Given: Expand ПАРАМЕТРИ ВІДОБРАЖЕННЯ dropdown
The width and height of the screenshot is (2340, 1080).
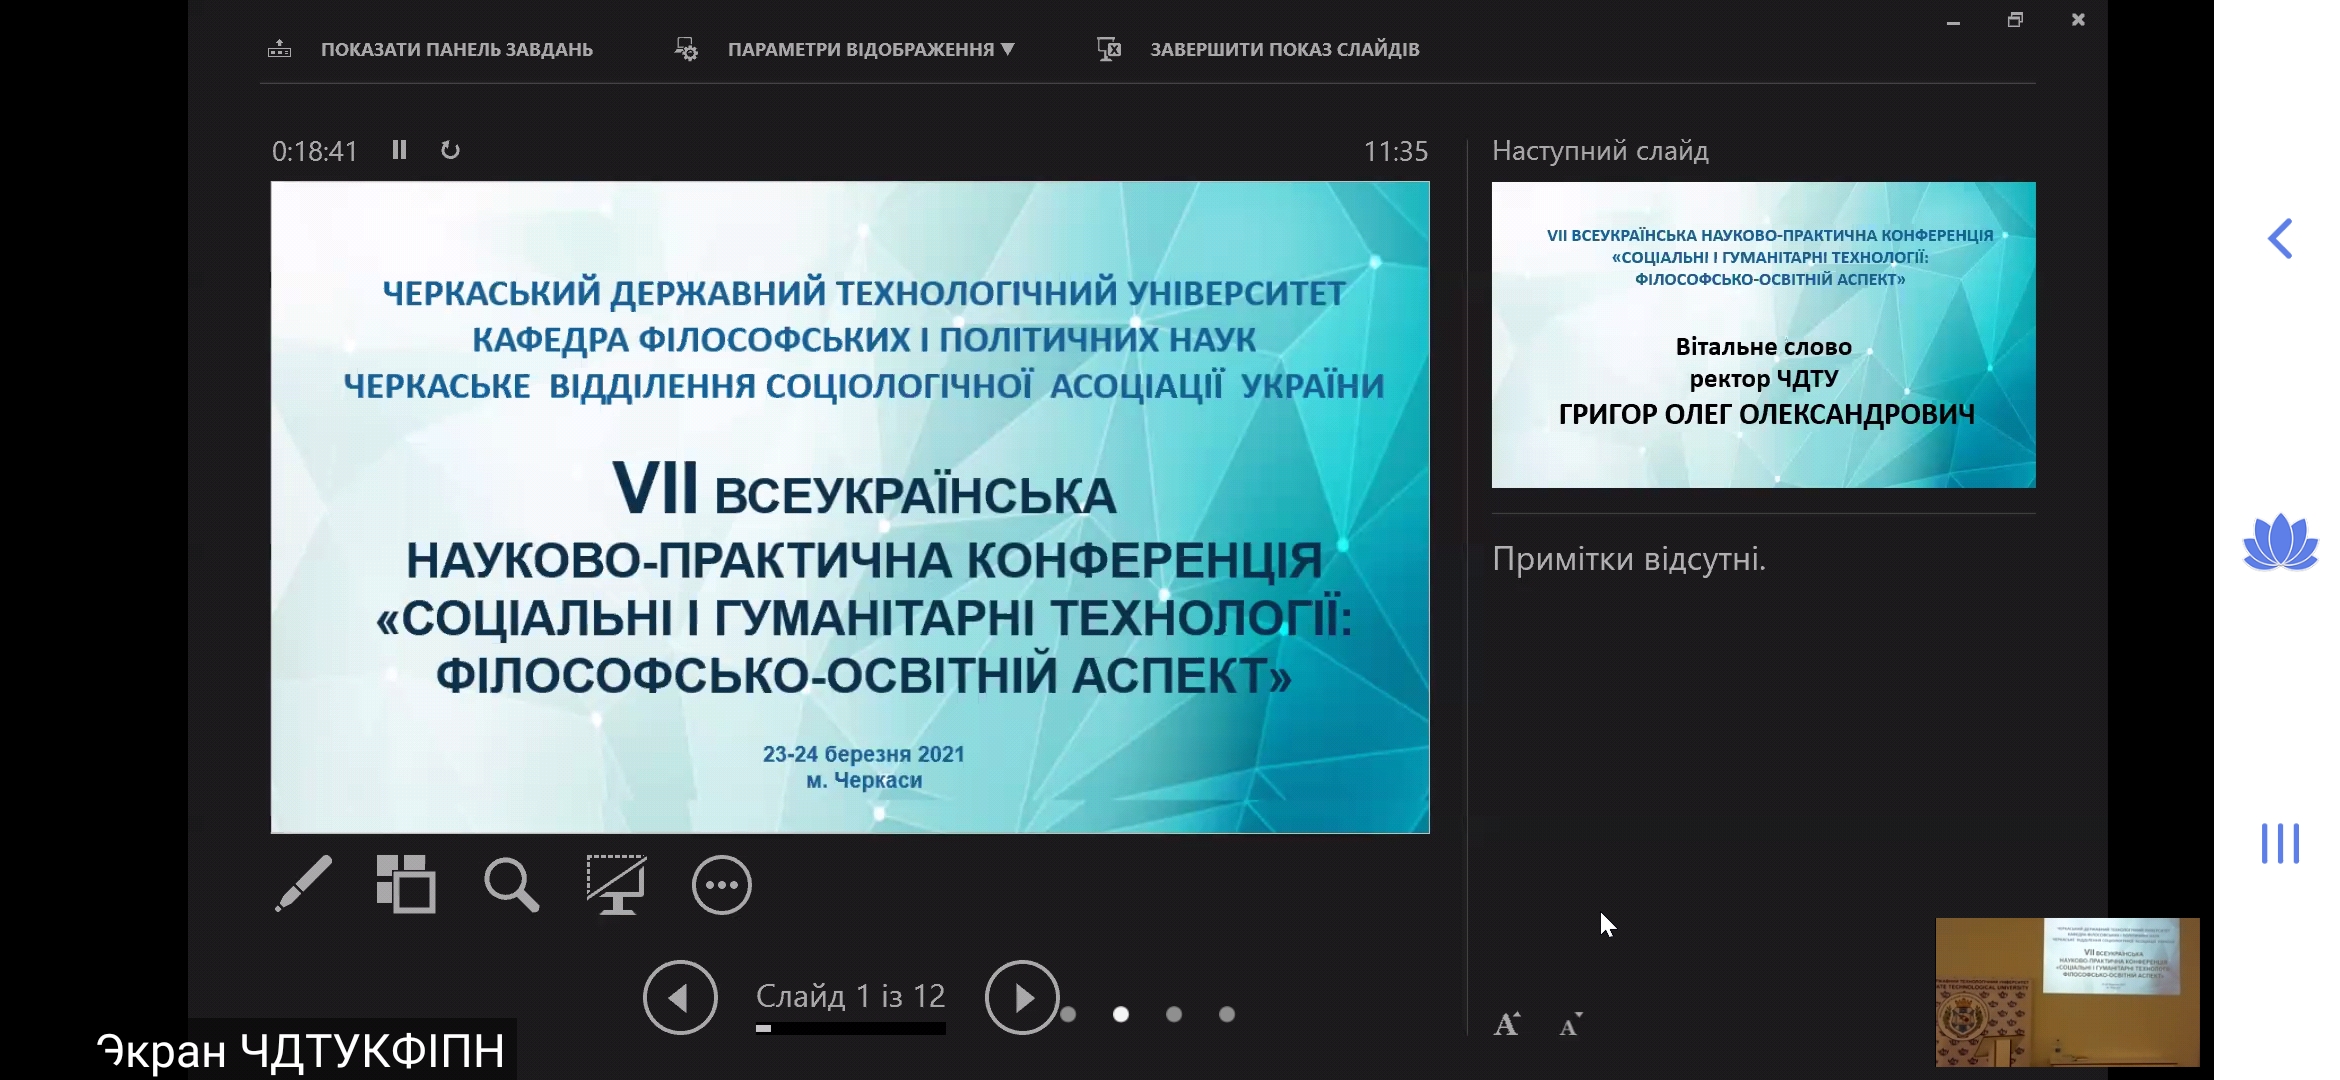Looking at the screenshot, I should pyautogui.click(x=871, y=49).
